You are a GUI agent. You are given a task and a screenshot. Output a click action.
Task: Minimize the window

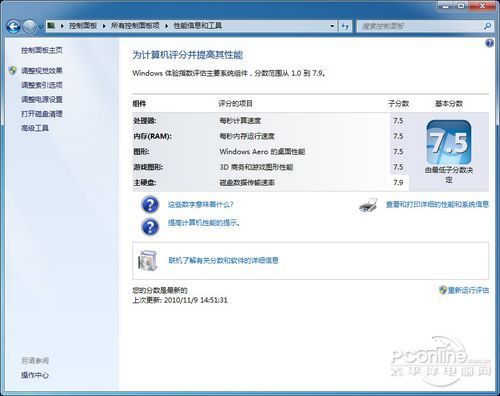(x=446, y=6)
